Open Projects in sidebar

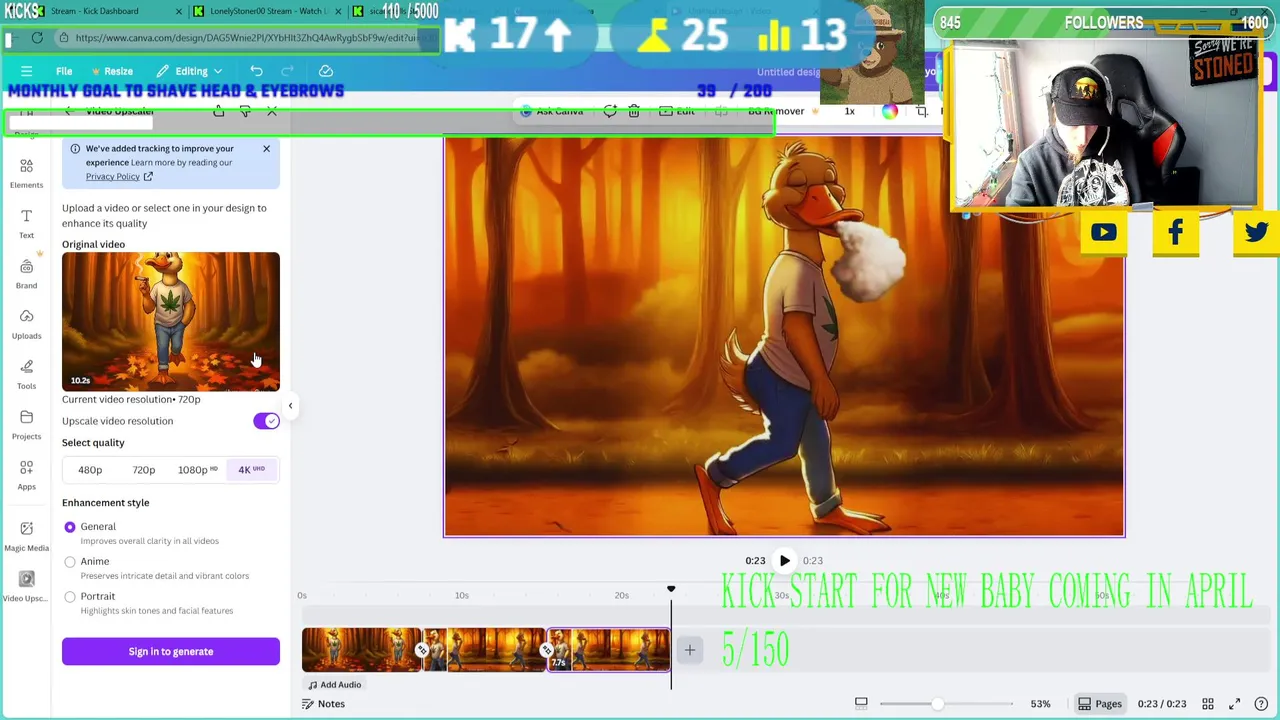[26, 424]
